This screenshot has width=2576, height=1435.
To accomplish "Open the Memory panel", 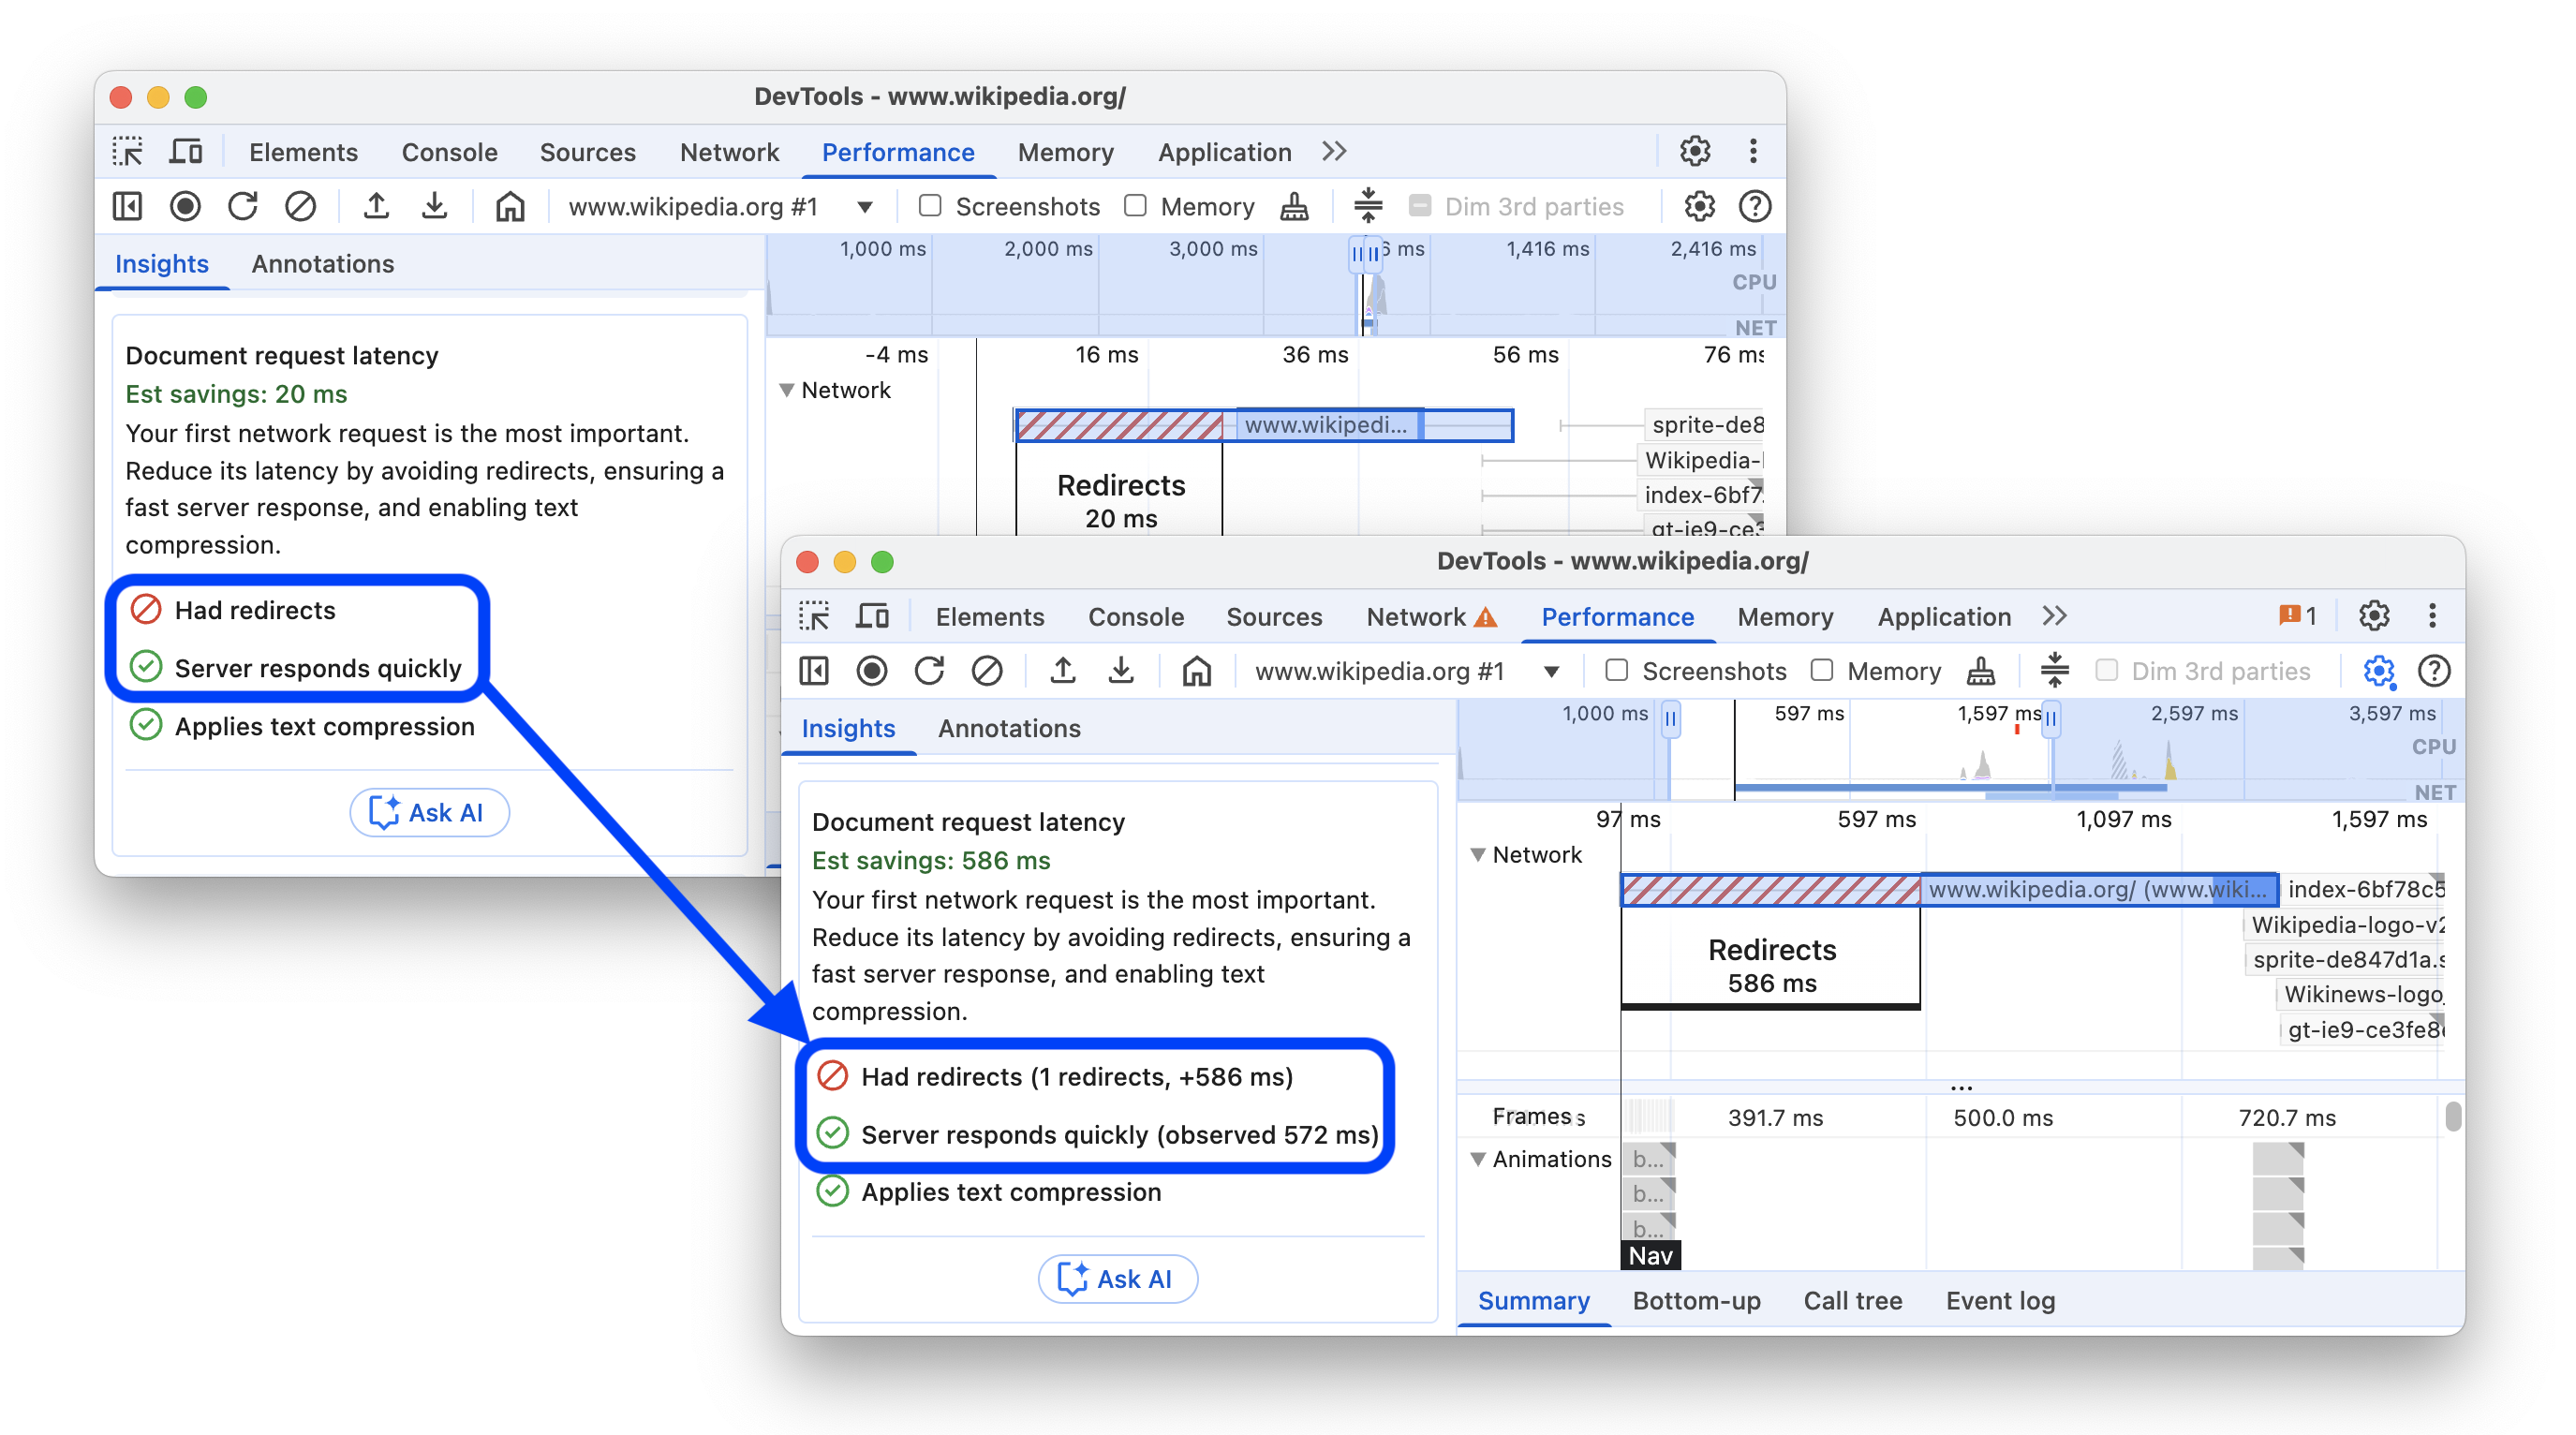I will click(1785, 617).
